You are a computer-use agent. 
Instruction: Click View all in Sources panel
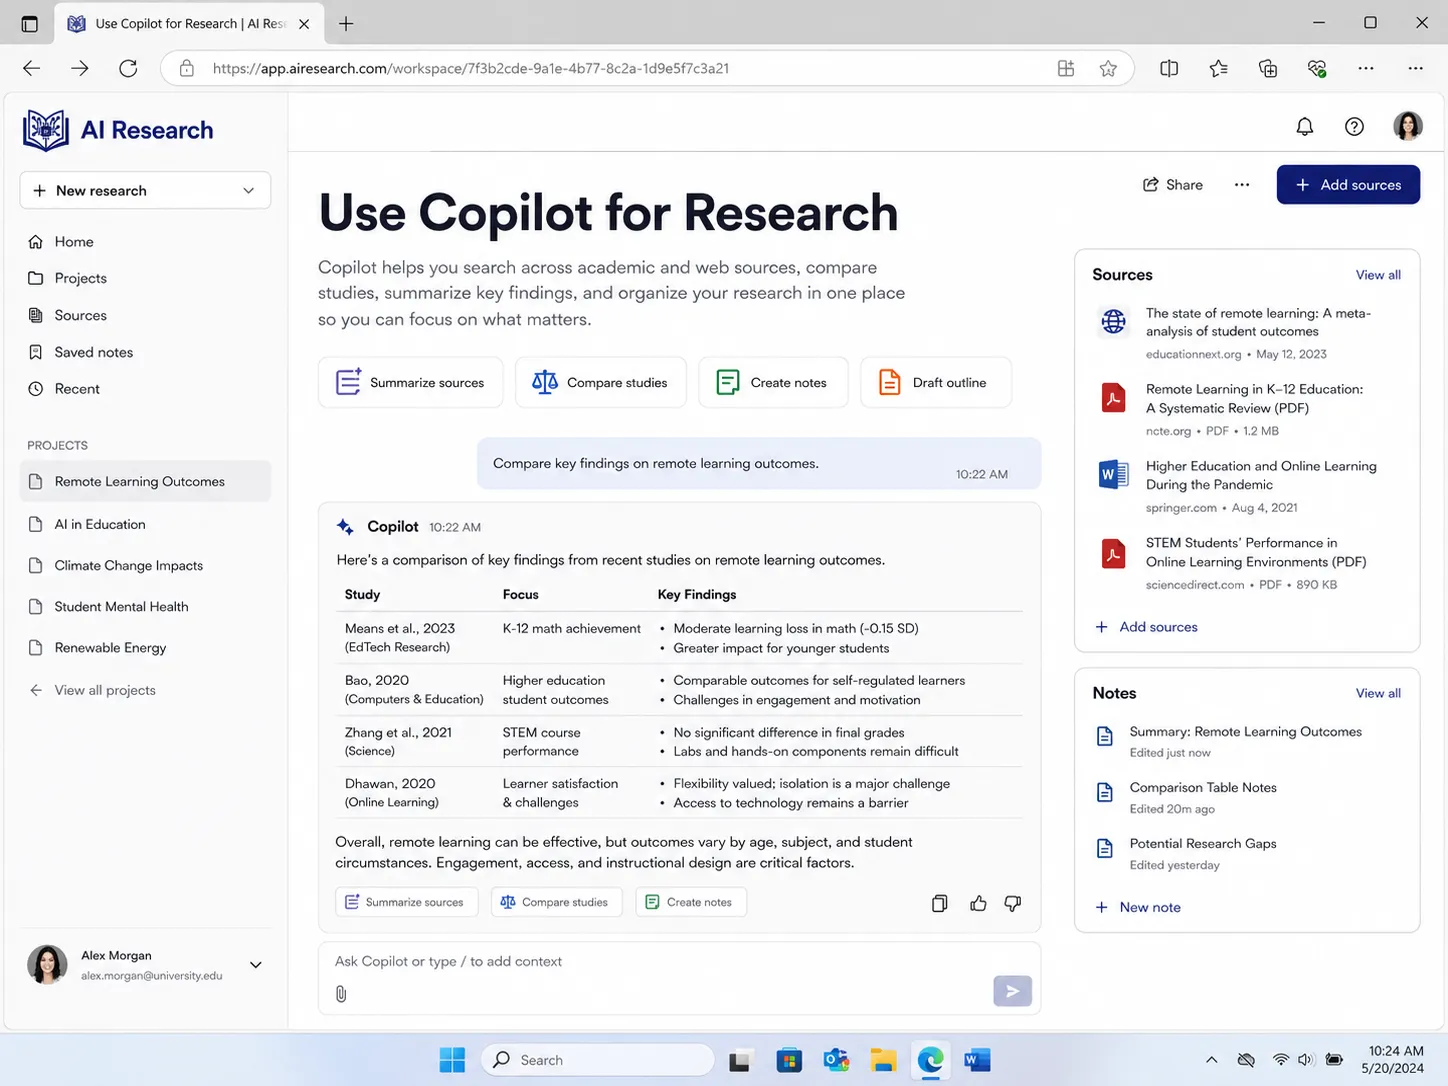tap(1378, 275)
